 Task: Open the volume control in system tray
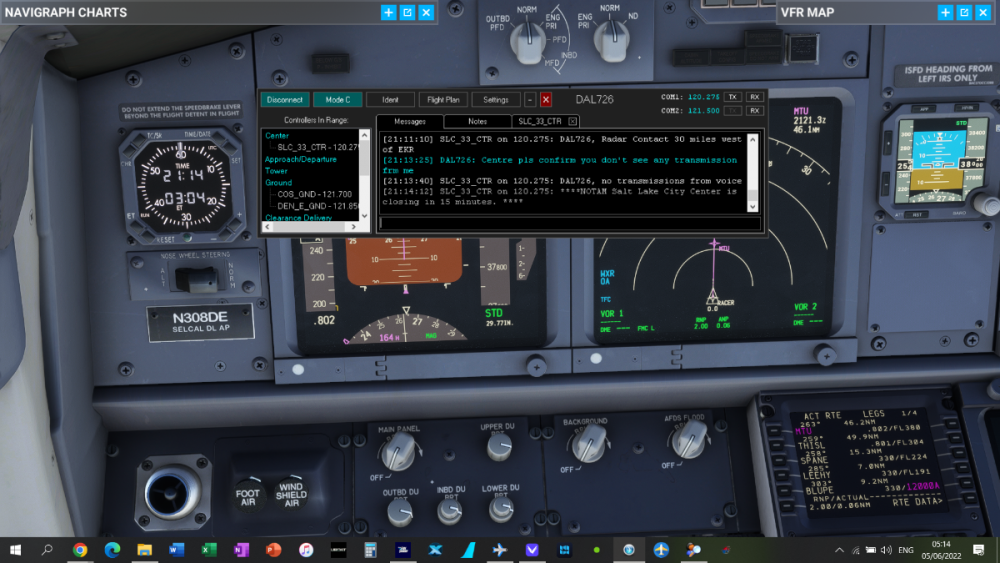(886, 550)
